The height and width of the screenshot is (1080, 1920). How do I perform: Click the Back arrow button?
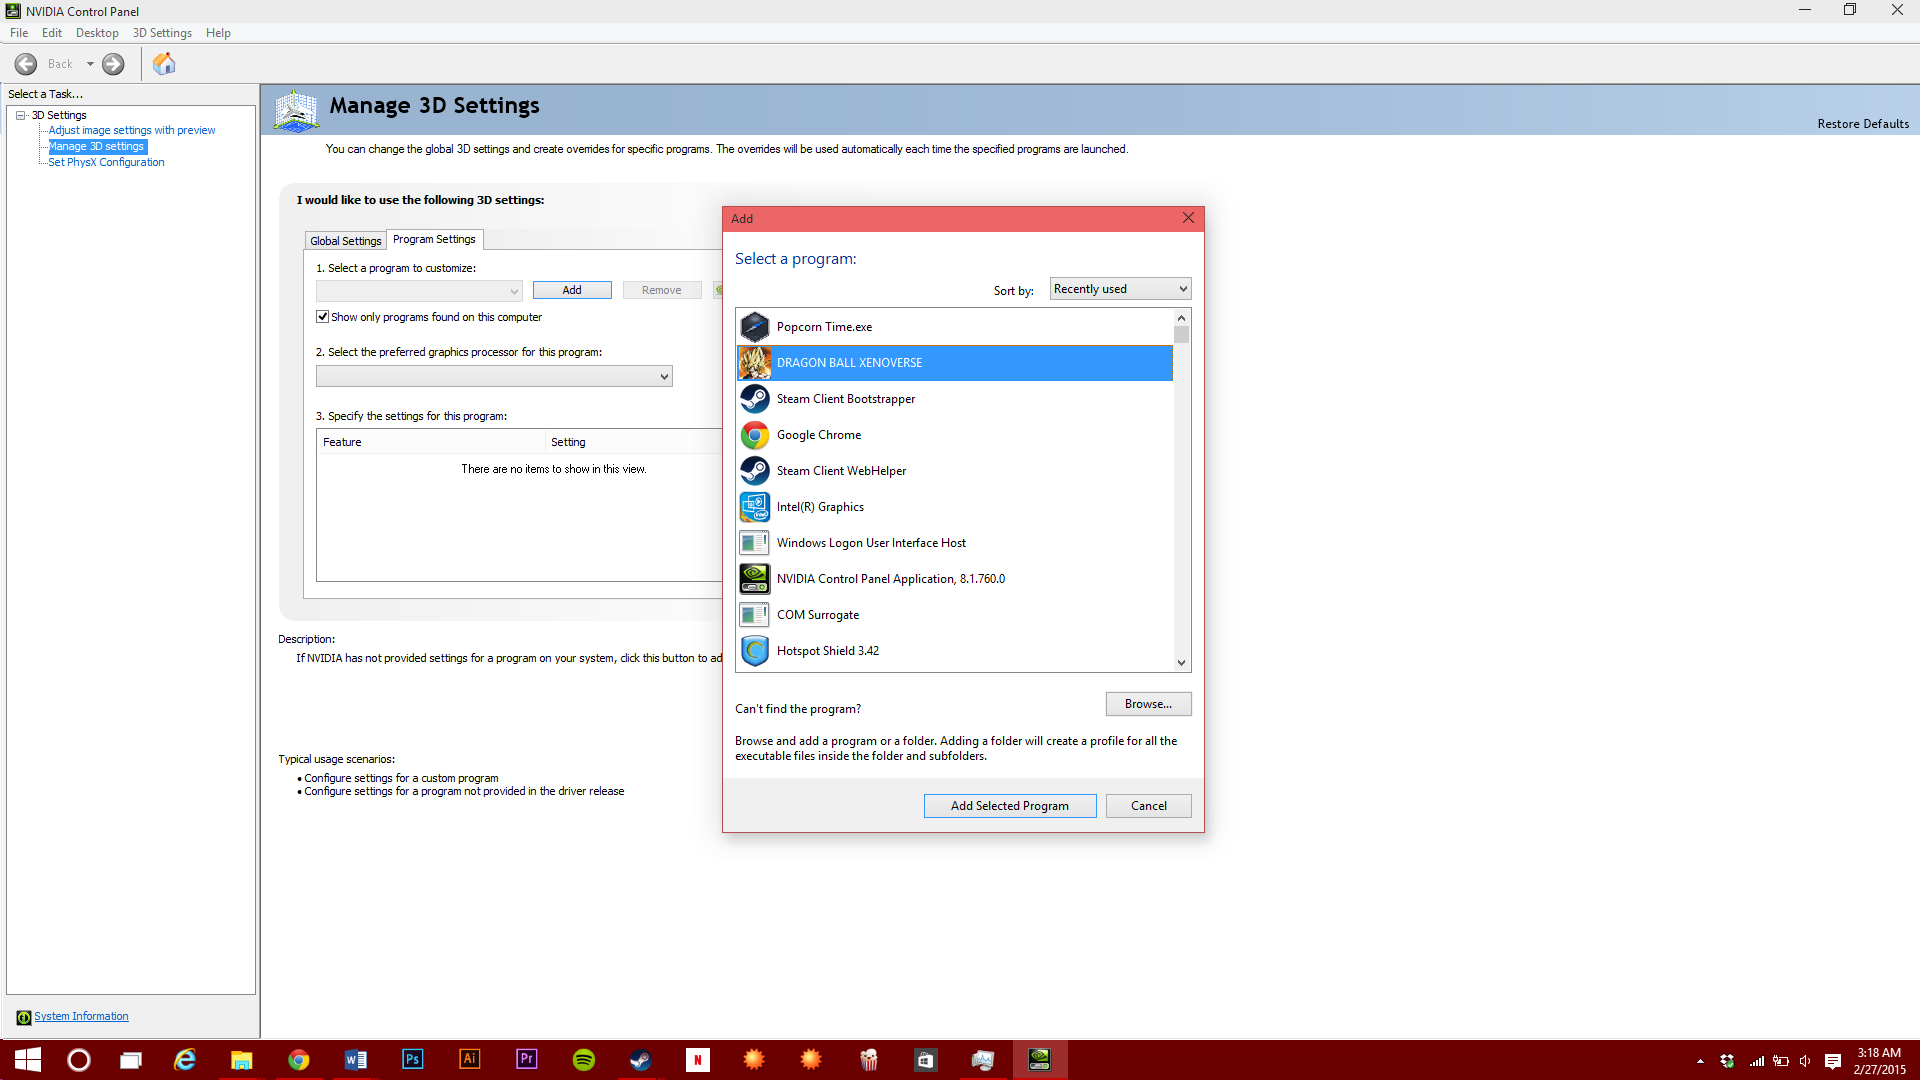coord(26,64)
